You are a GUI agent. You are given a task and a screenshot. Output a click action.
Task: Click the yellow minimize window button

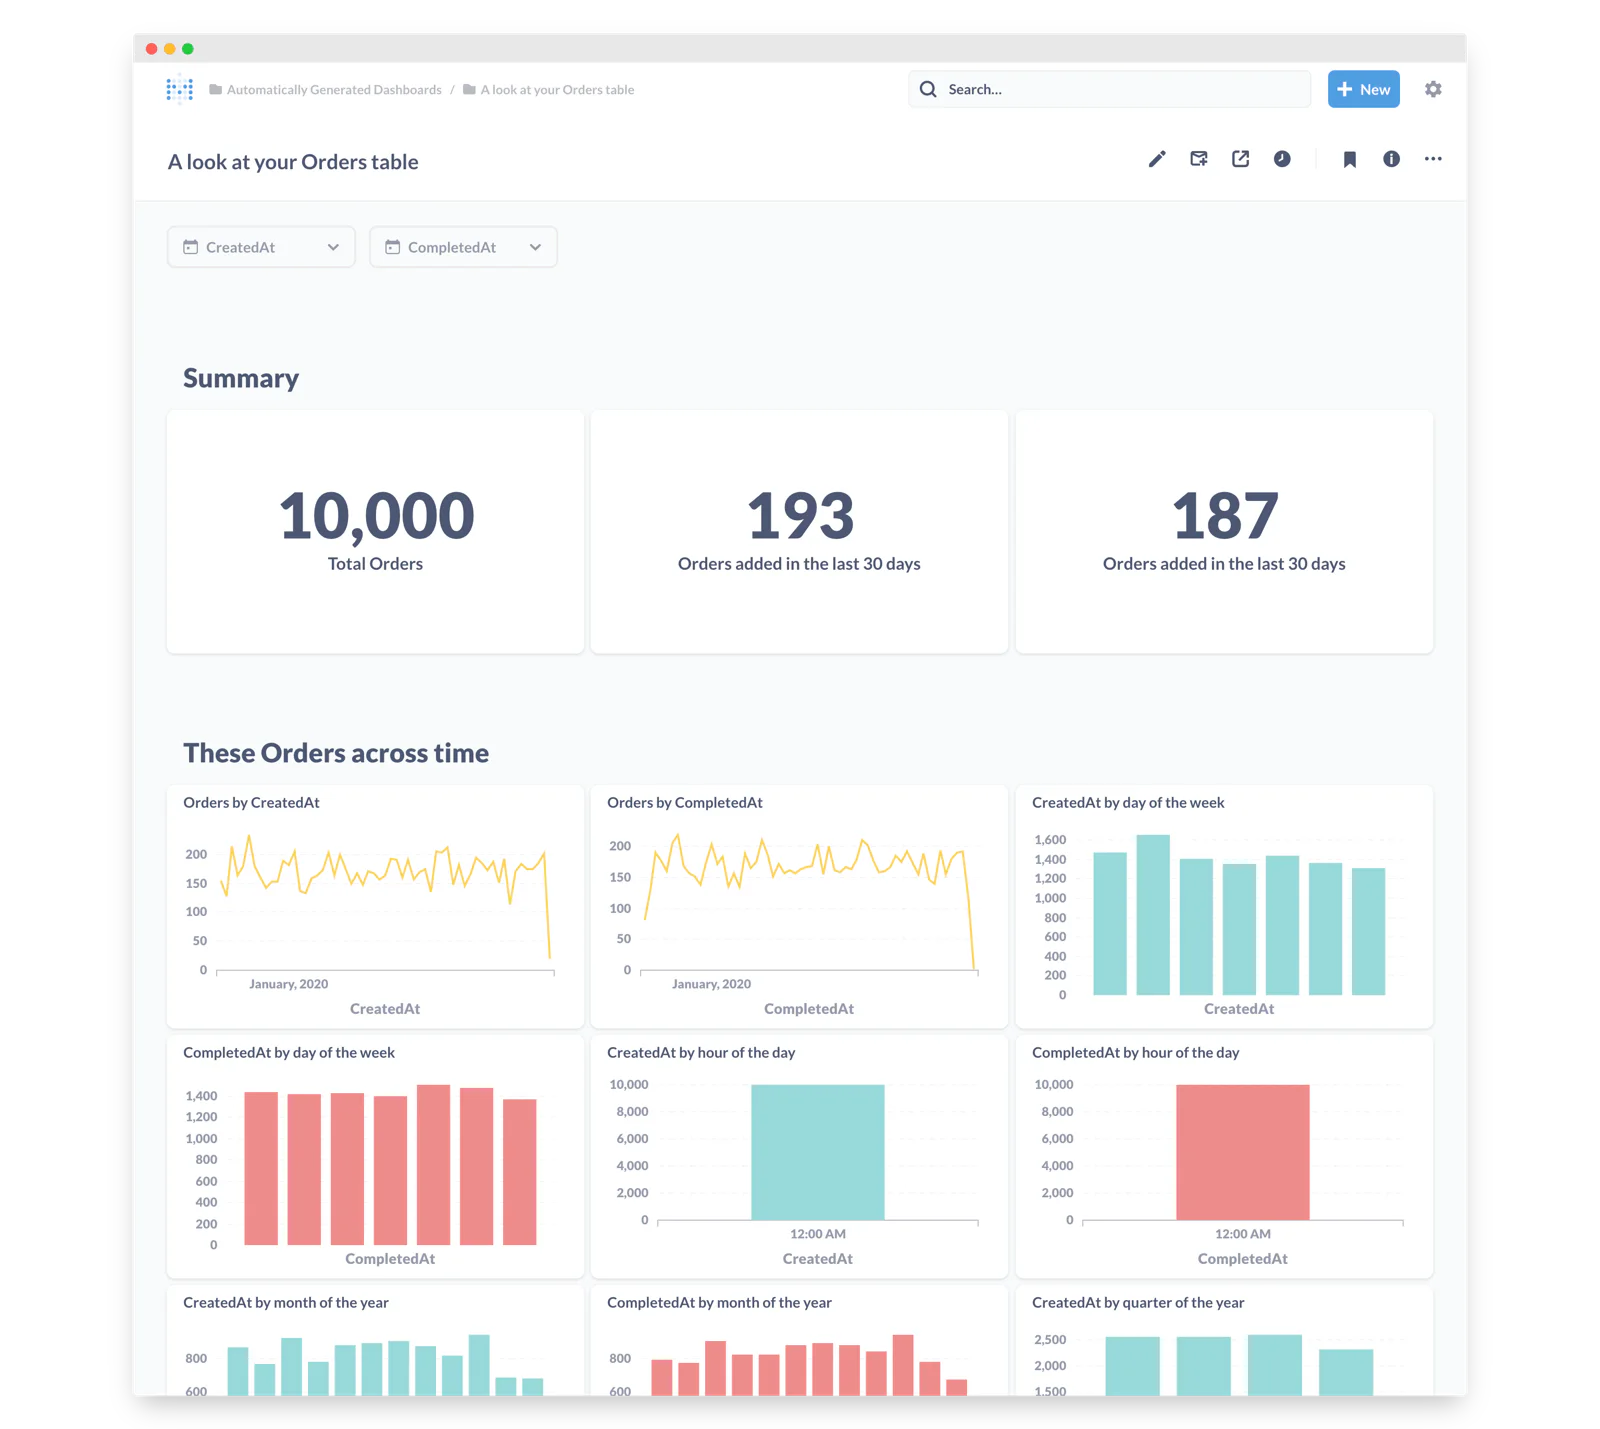(x=170, y=48)
